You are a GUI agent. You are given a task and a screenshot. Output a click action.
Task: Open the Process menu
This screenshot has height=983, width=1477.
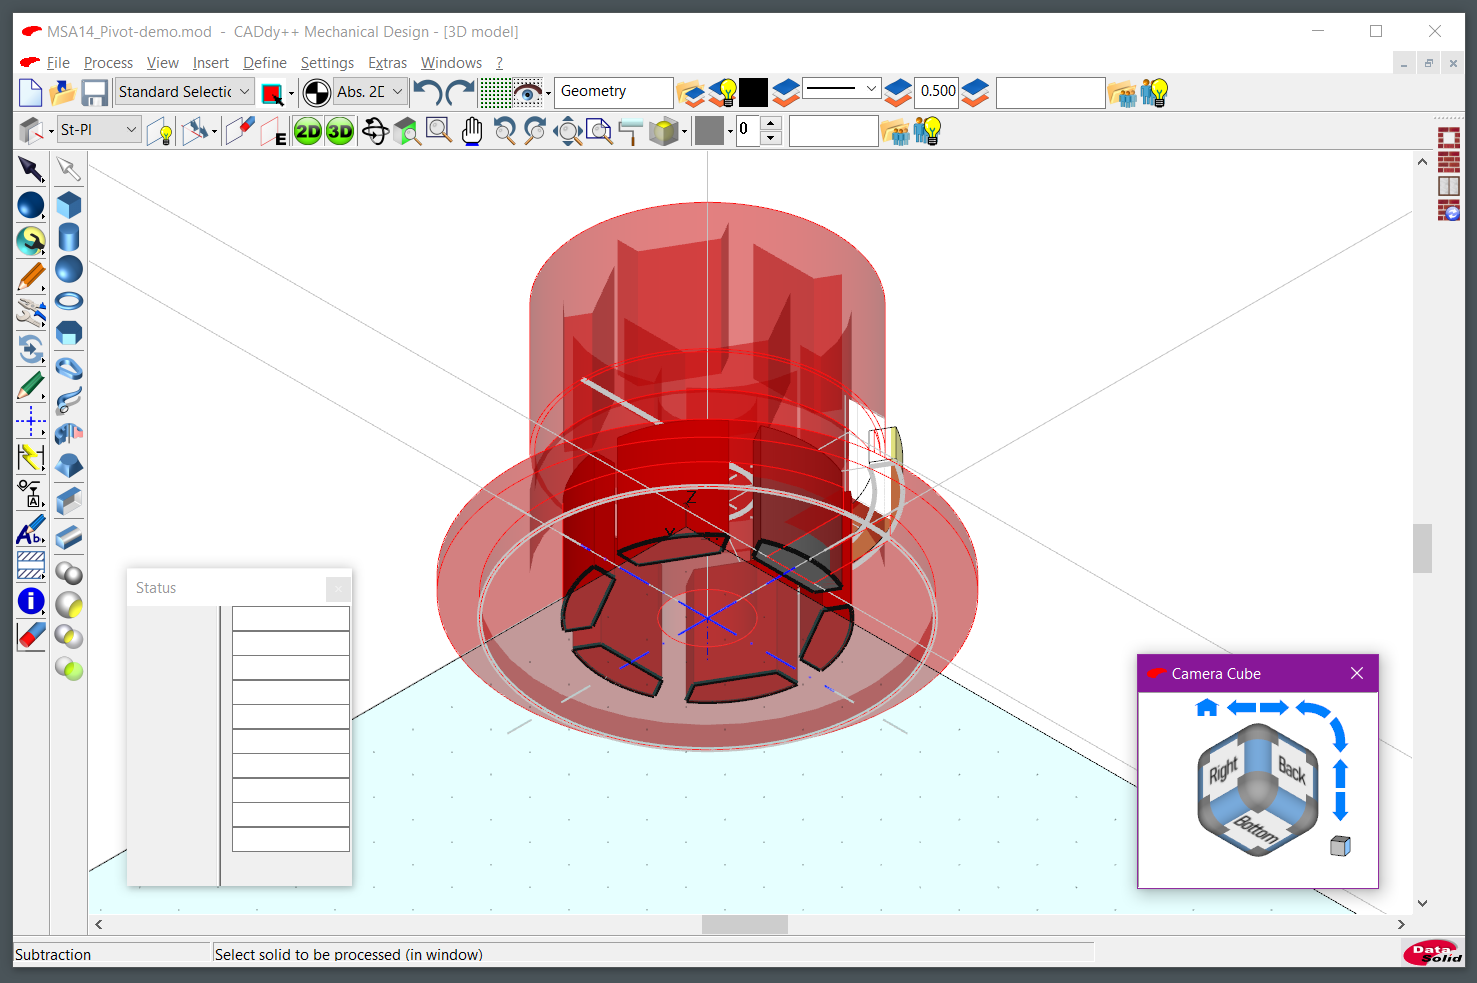108,63
